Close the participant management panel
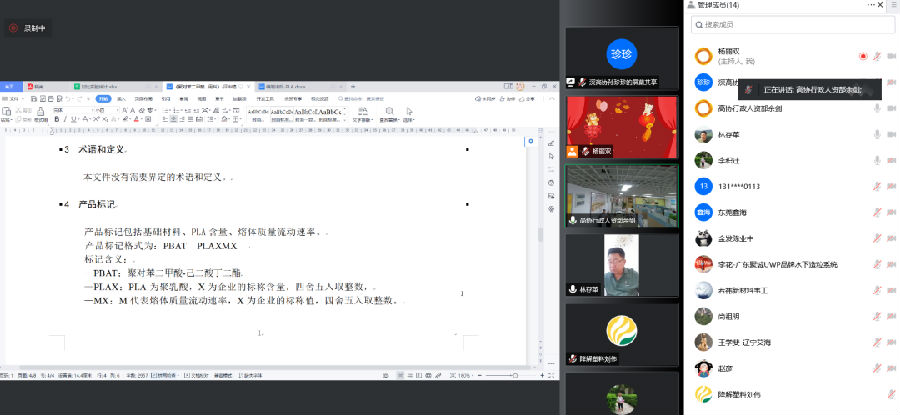 coord(880,5)
